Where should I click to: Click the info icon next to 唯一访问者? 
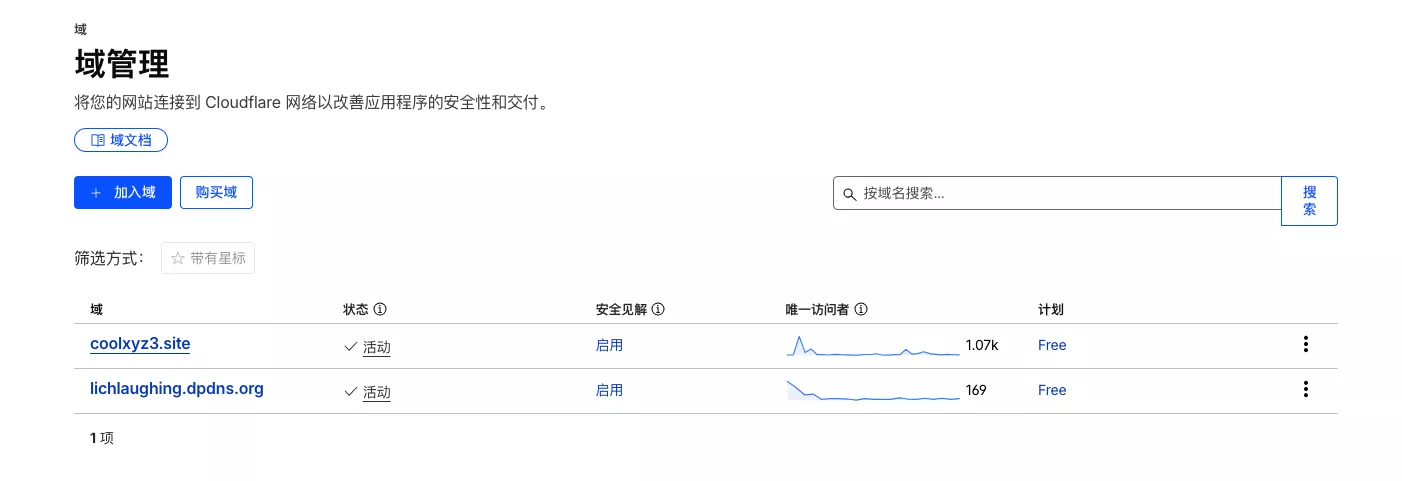(x=861, y=310)
